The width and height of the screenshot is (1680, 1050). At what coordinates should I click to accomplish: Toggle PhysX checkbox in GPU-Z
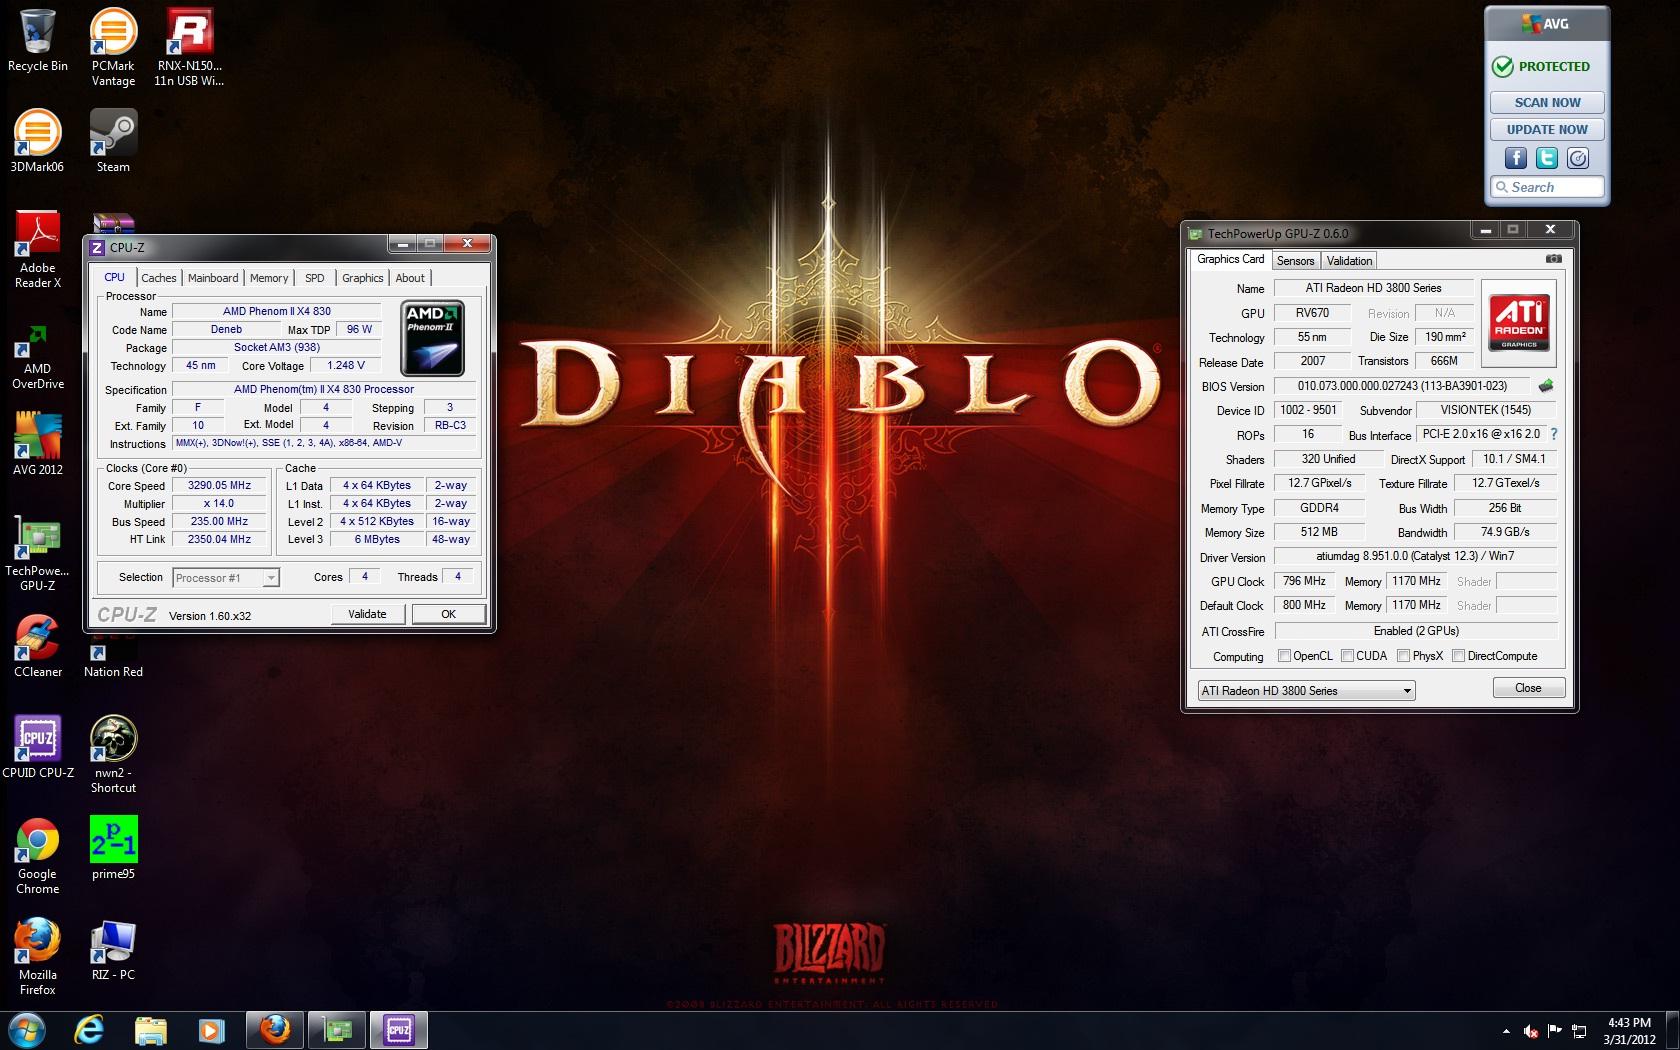point(1404,656)
